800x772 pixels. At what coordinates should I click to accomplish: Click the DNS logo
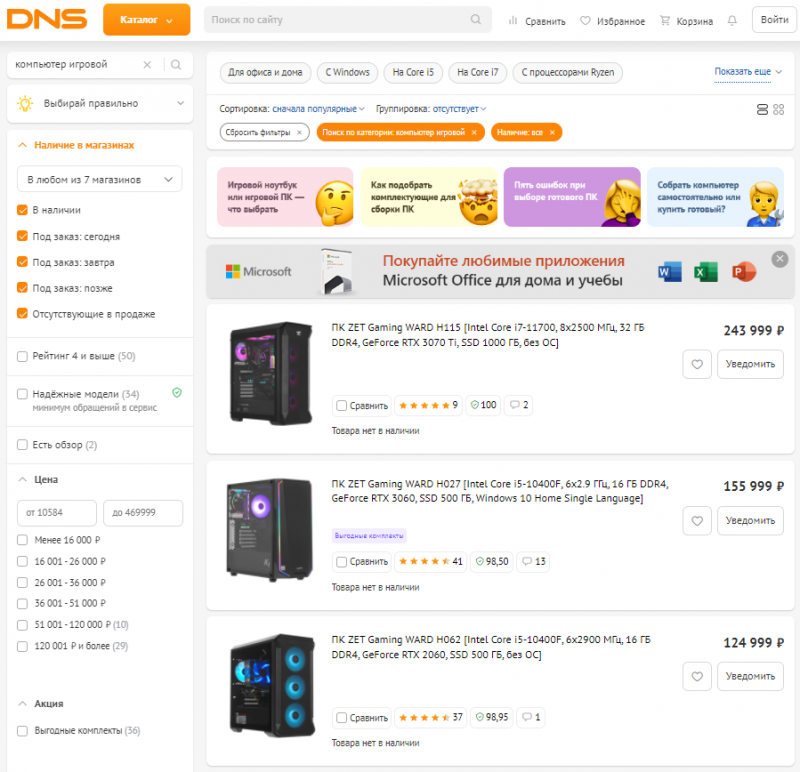47,19
